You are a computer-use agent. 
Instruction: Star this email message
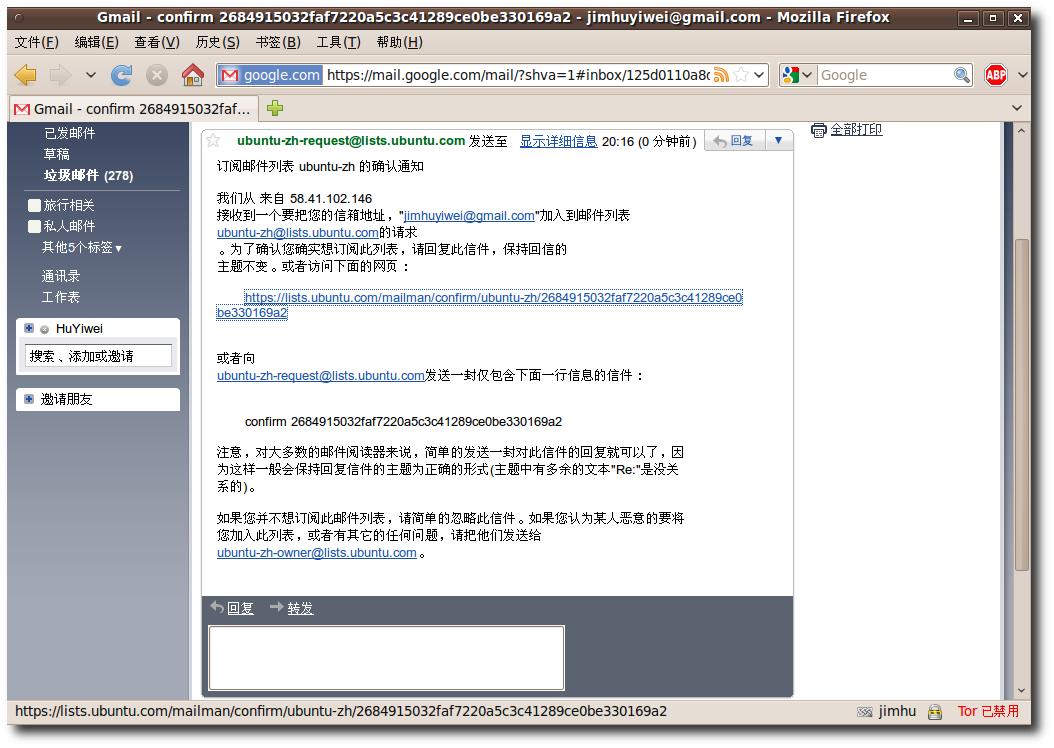tap(213, 140)
